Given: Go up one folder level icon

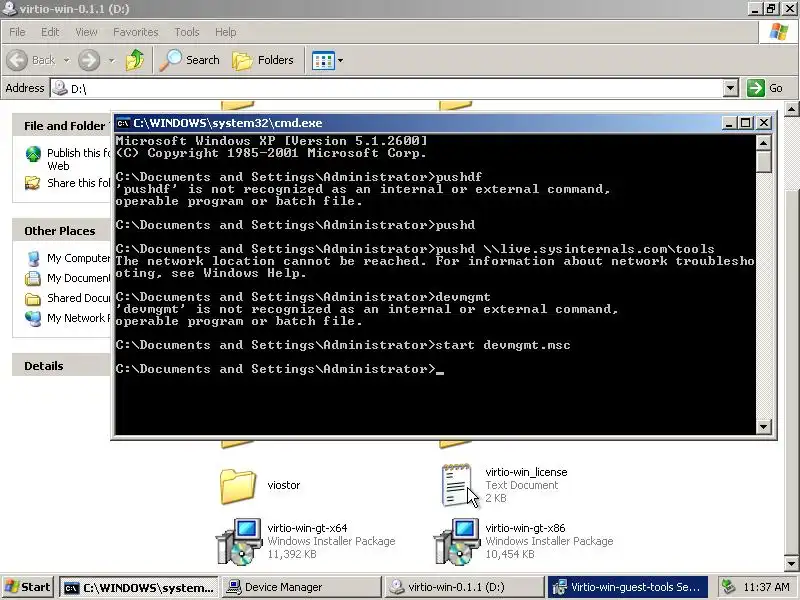Looking at the screenshot, I should pyautogui.click(x=135, y=60).
